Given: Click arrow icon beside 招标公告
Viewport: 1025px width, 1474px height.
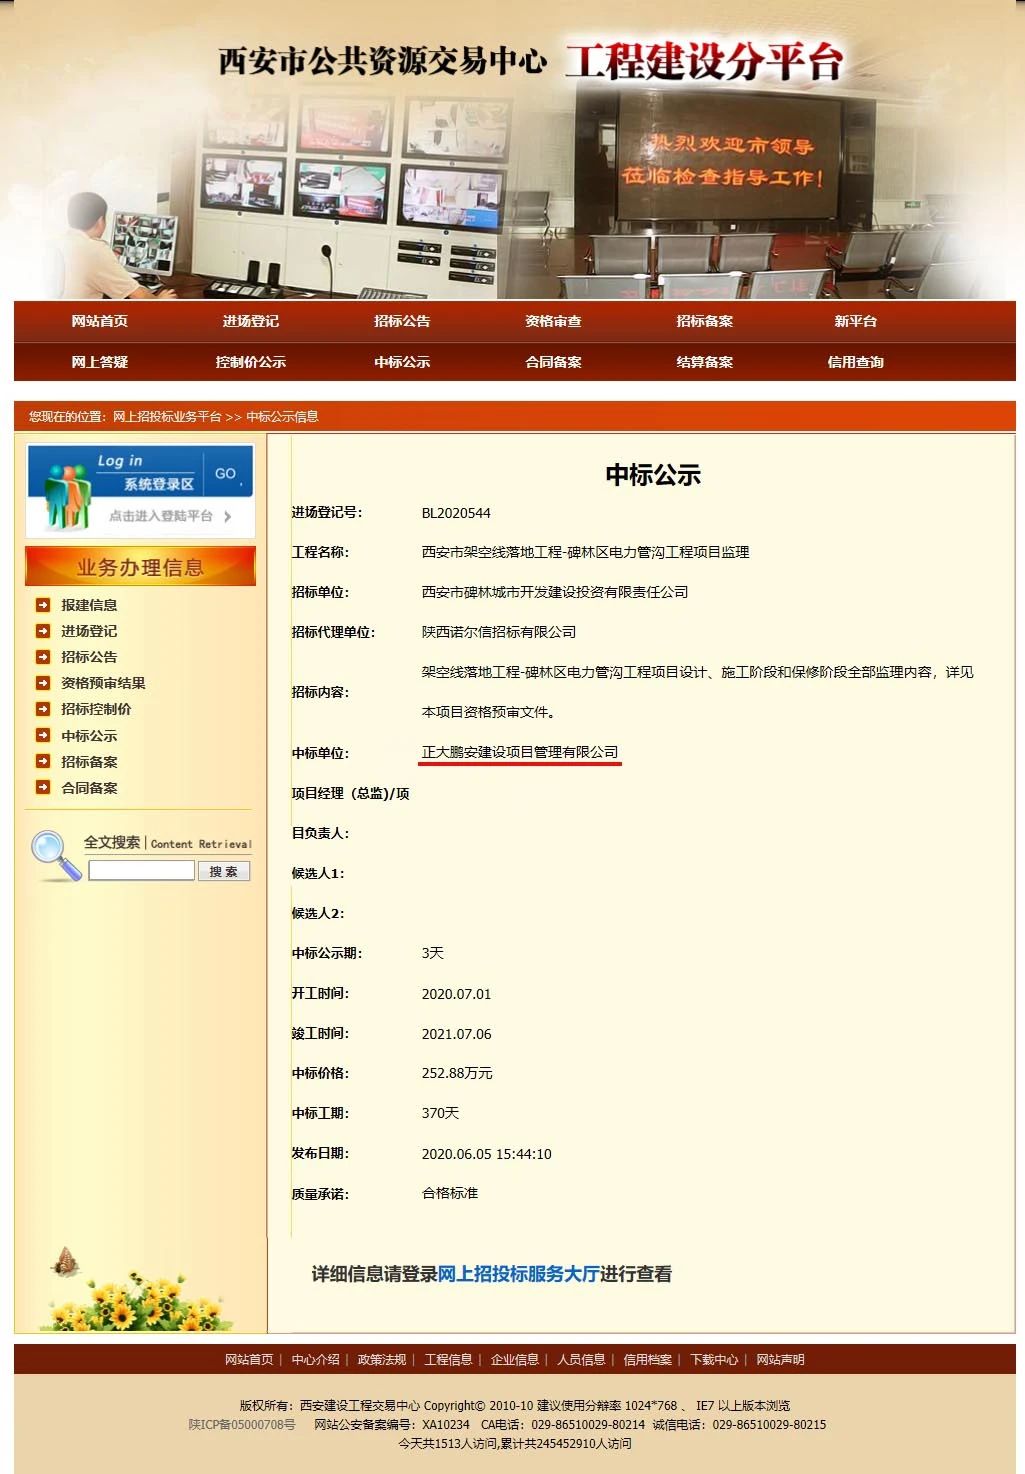Looking at the screenshot, I should click(x=43, y=657).
